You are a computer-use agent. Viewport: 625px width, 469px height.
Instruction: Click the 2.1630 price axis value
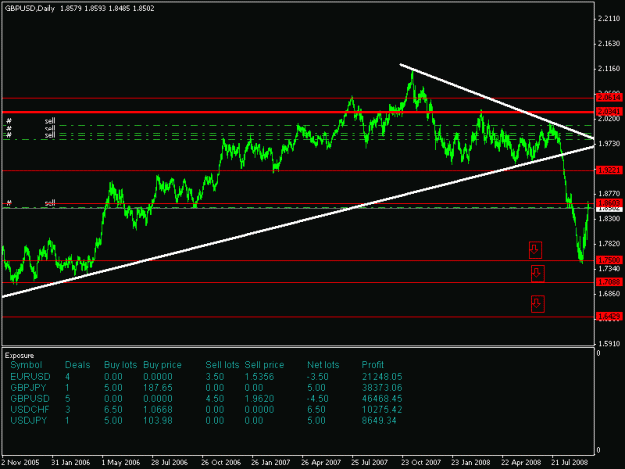609,43
